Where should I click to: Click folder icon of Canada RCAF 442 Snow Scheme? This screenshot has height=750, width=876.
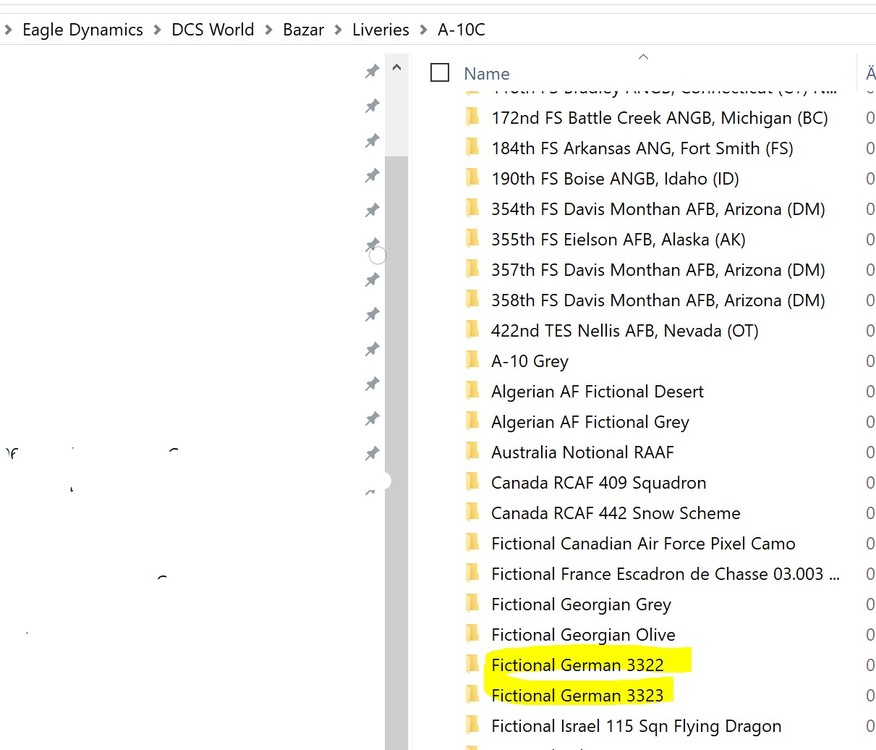(472, 512)
